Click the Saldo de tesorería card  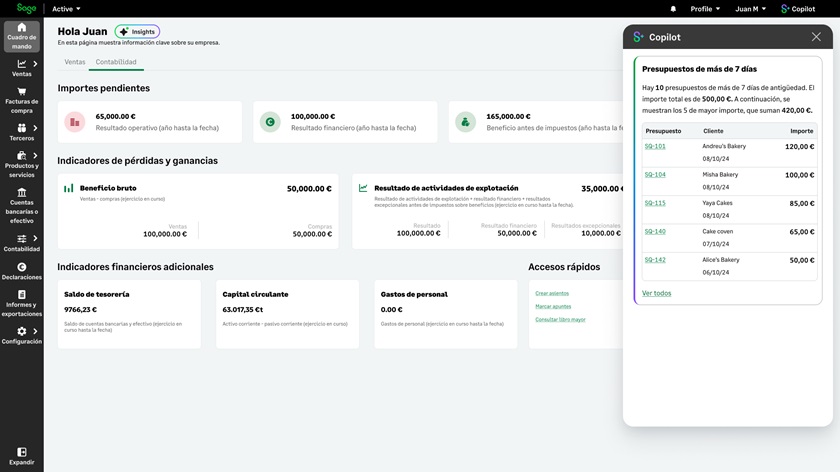[129, 314]
